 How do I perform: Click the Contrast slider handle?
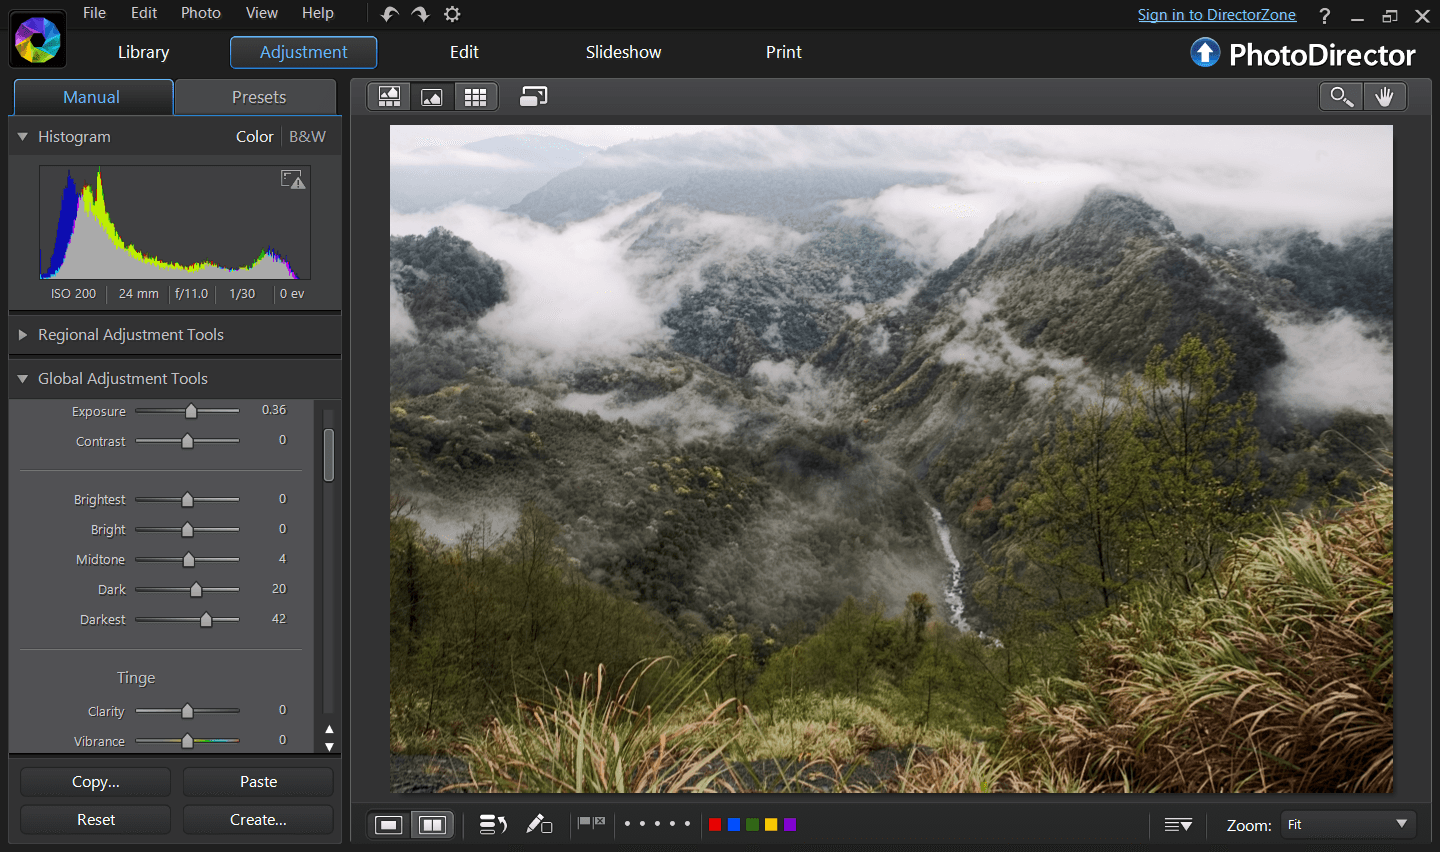[x=187, y=441]
